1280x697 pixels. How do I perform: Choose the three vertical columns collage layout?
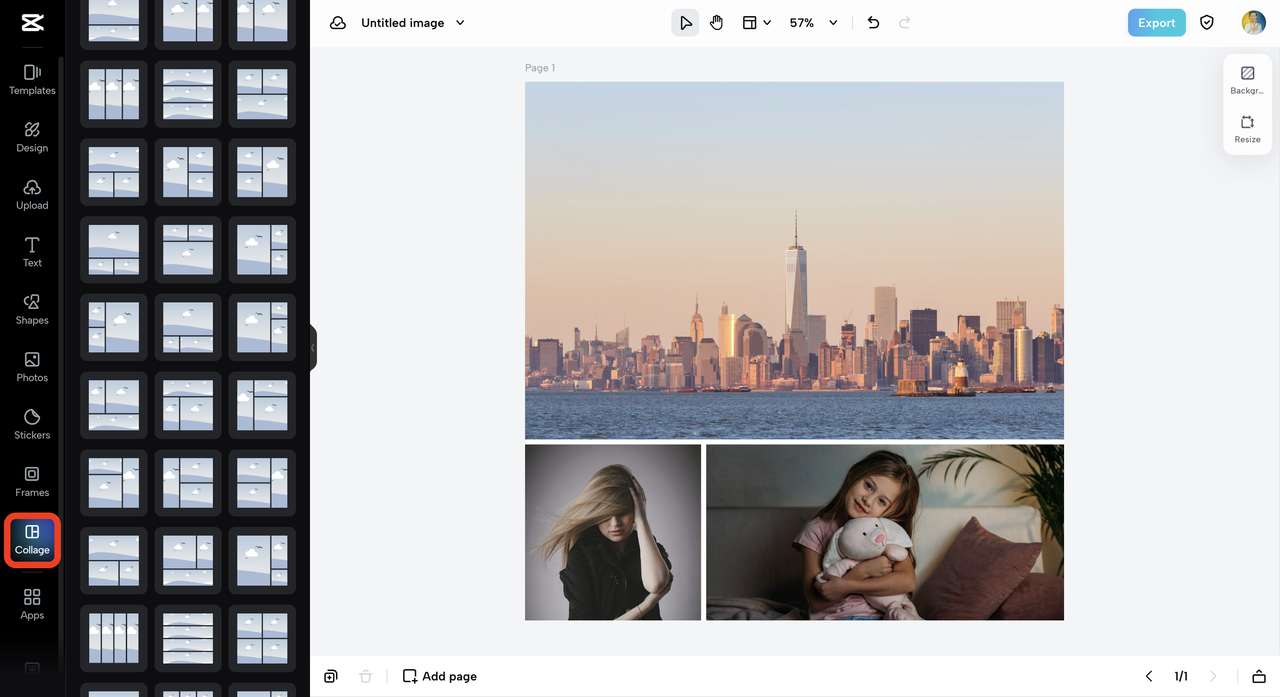click(114, 94)
